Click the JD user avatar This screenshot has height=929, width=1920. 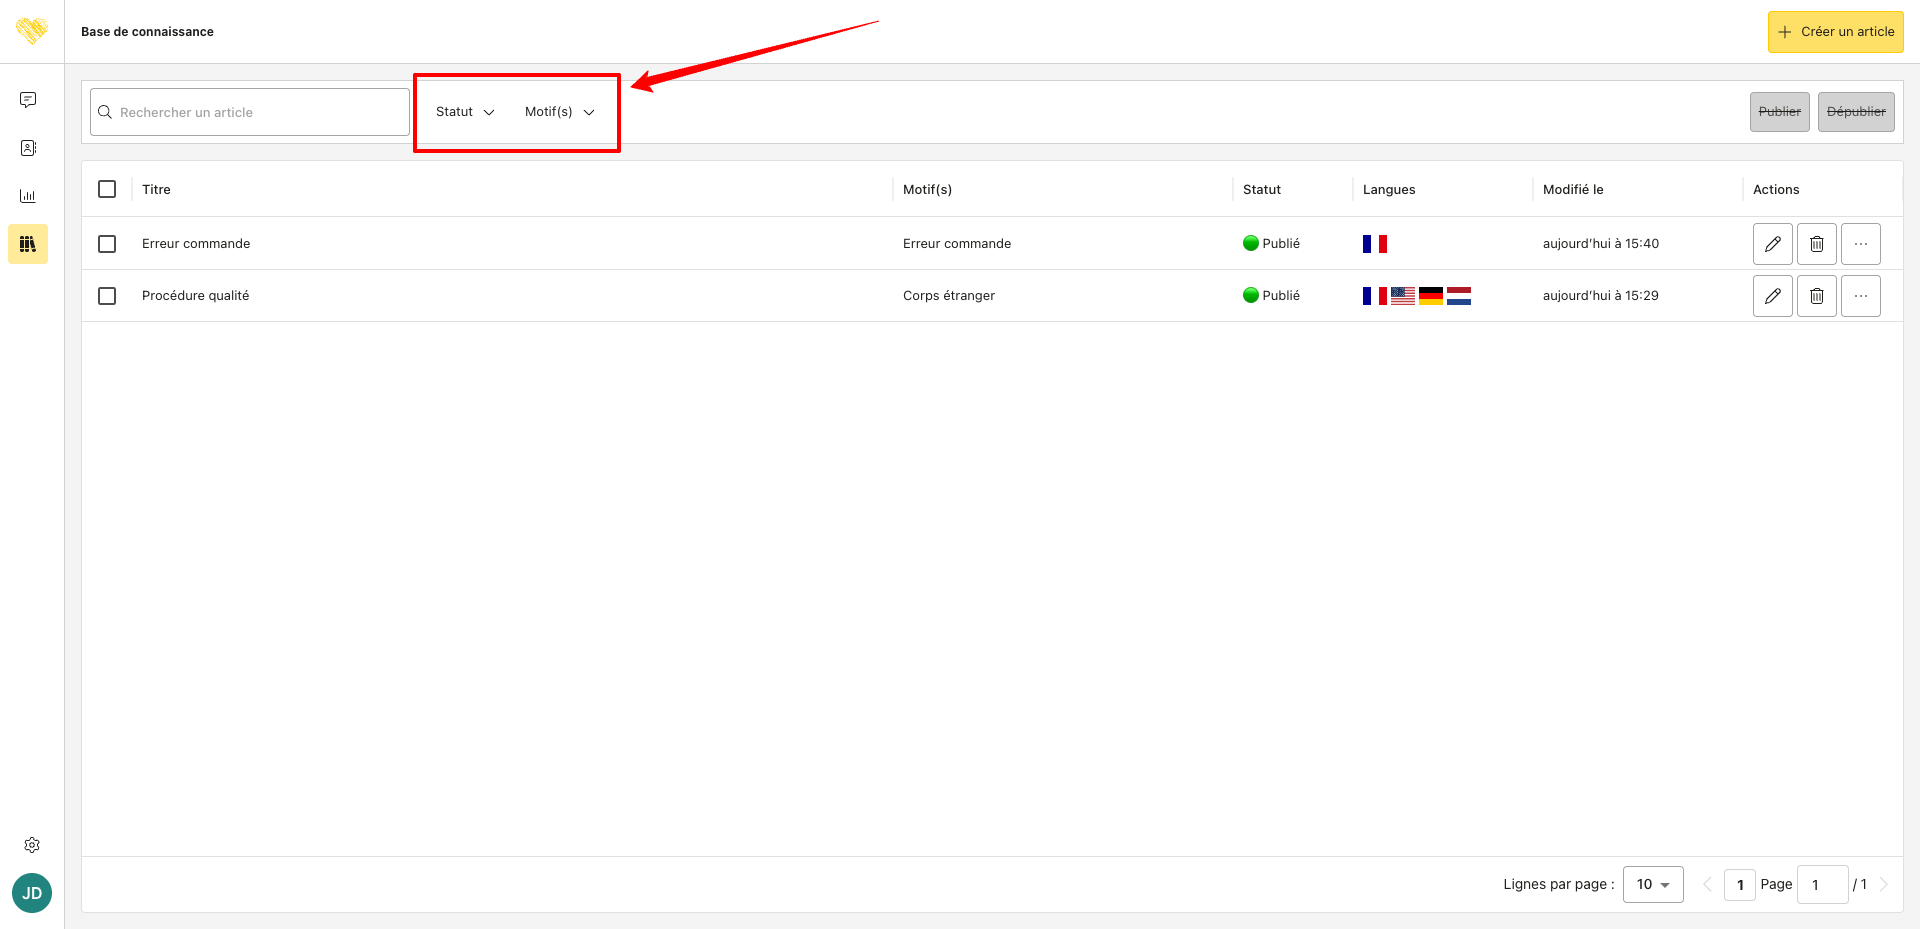click(x=32, y=893)
